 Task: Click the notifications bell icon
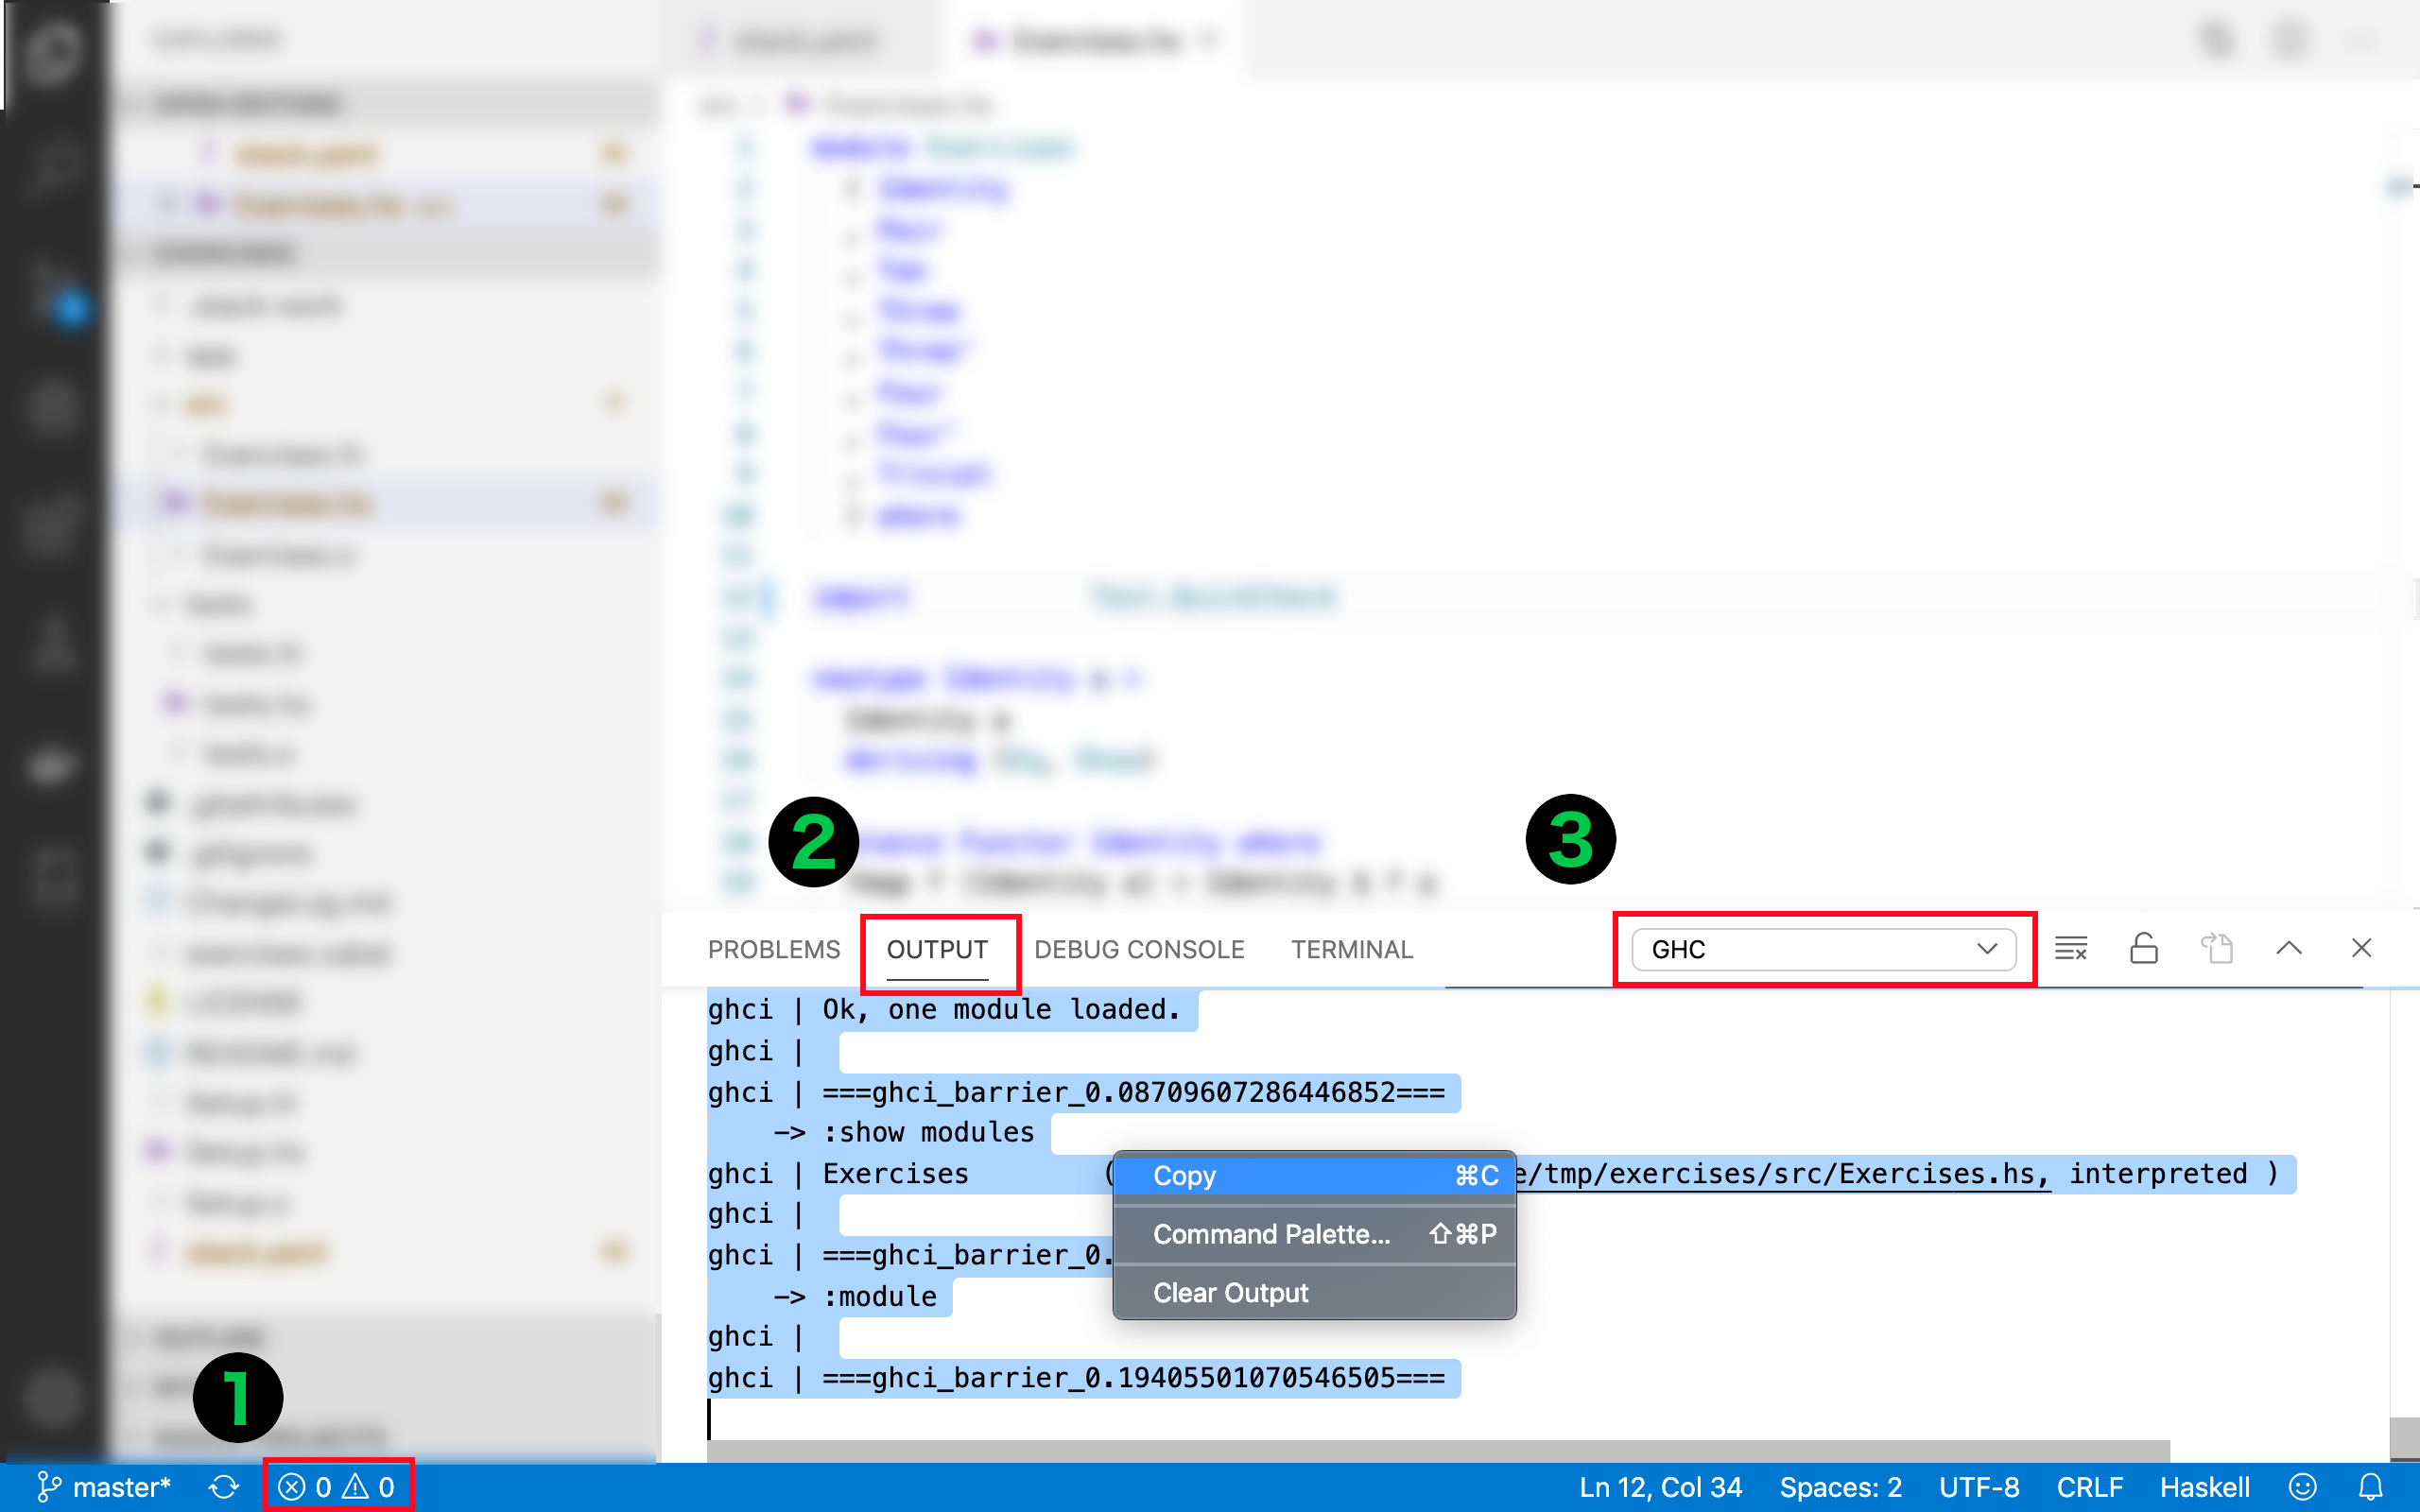pos(2371,1487)
